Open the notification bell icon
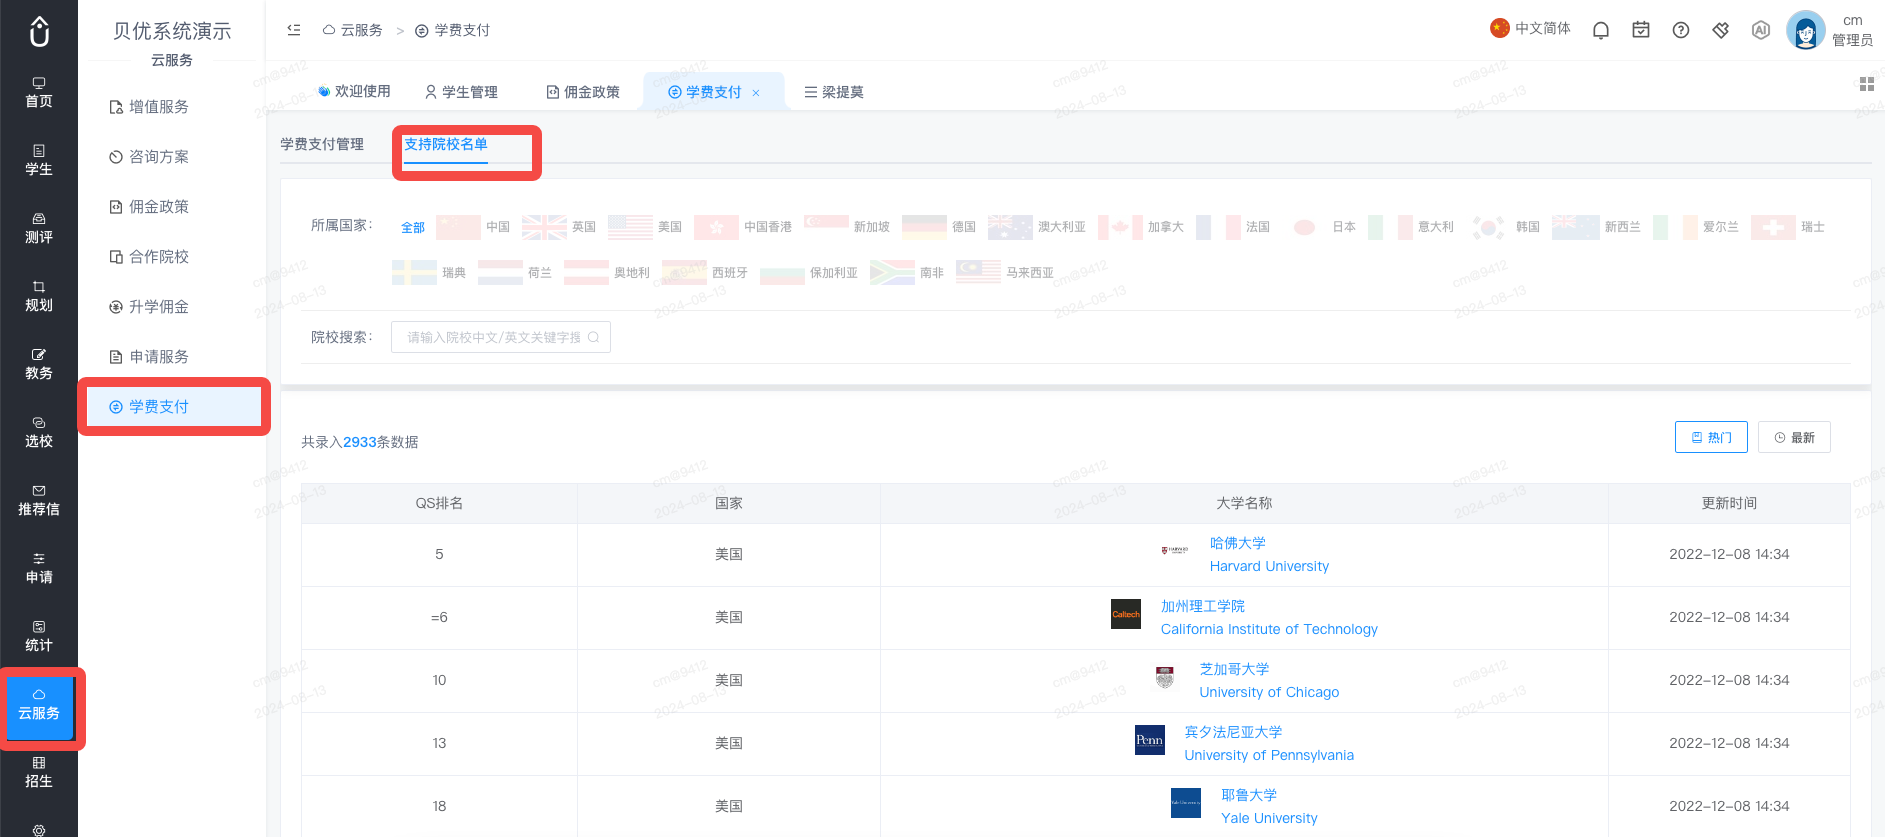Viewport: 1885px width, 837px height. click(x=1601, y=30)
